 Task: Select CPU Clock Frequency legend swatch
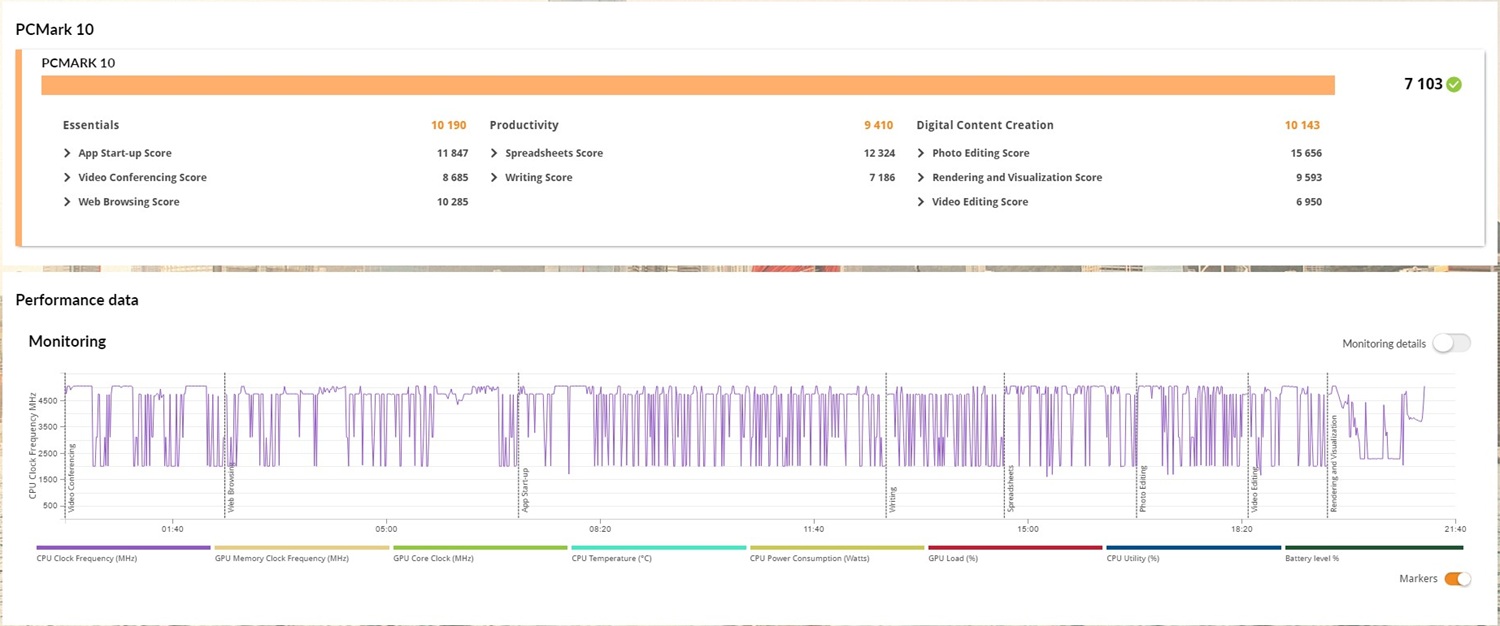[123, 548]
